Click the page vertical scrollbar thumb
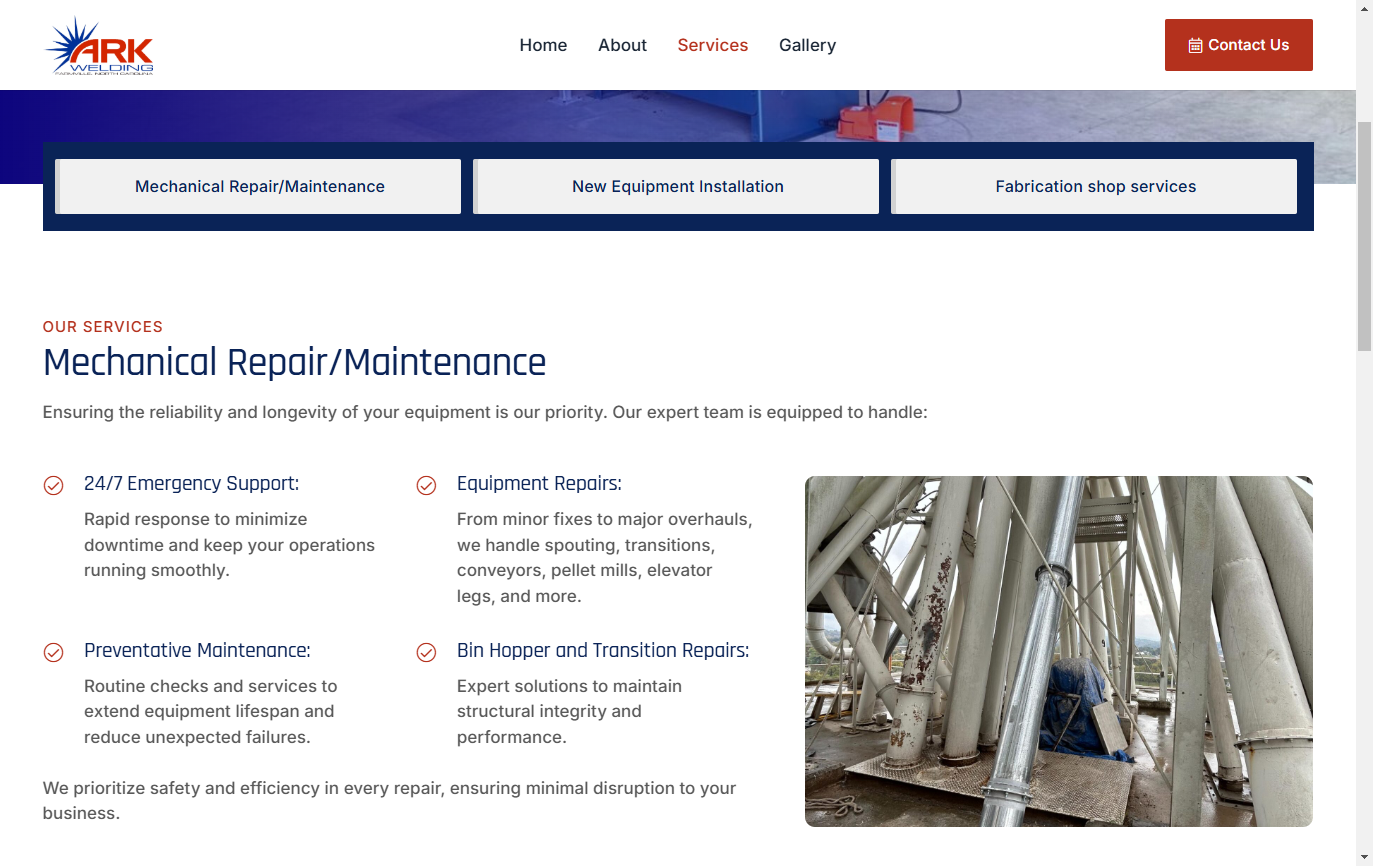 coord(1364,235)
